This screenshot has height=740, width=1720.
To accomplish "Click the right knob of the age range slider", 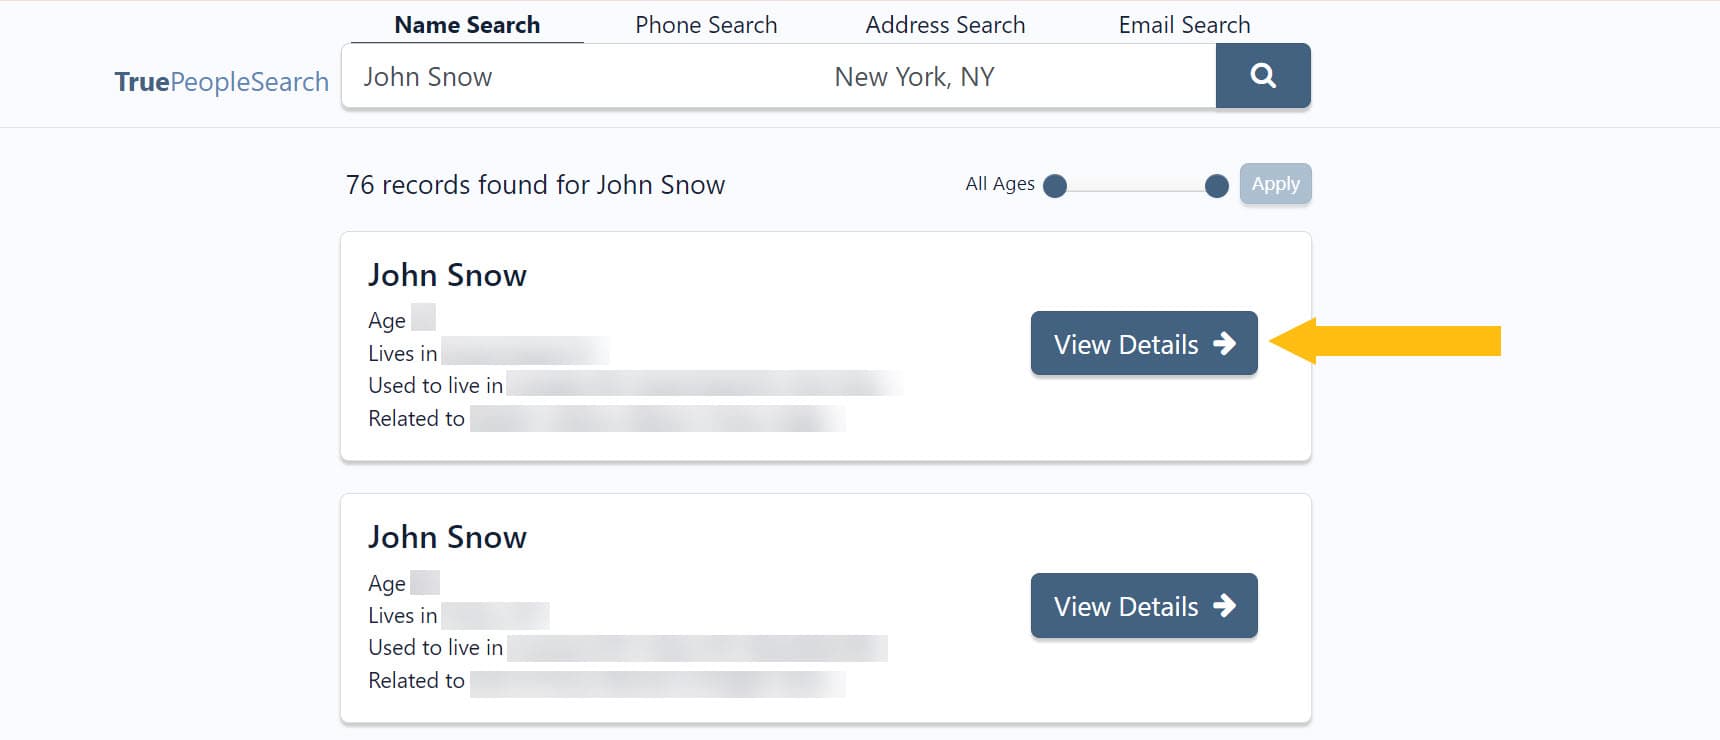I will tap(1216, 186).
